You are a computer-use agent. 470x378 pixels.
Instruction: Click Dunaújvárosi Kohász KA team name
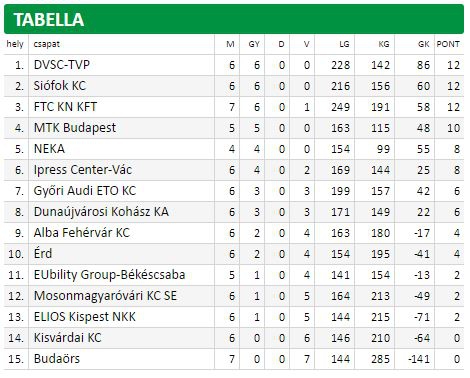click(x=101, y=212)
